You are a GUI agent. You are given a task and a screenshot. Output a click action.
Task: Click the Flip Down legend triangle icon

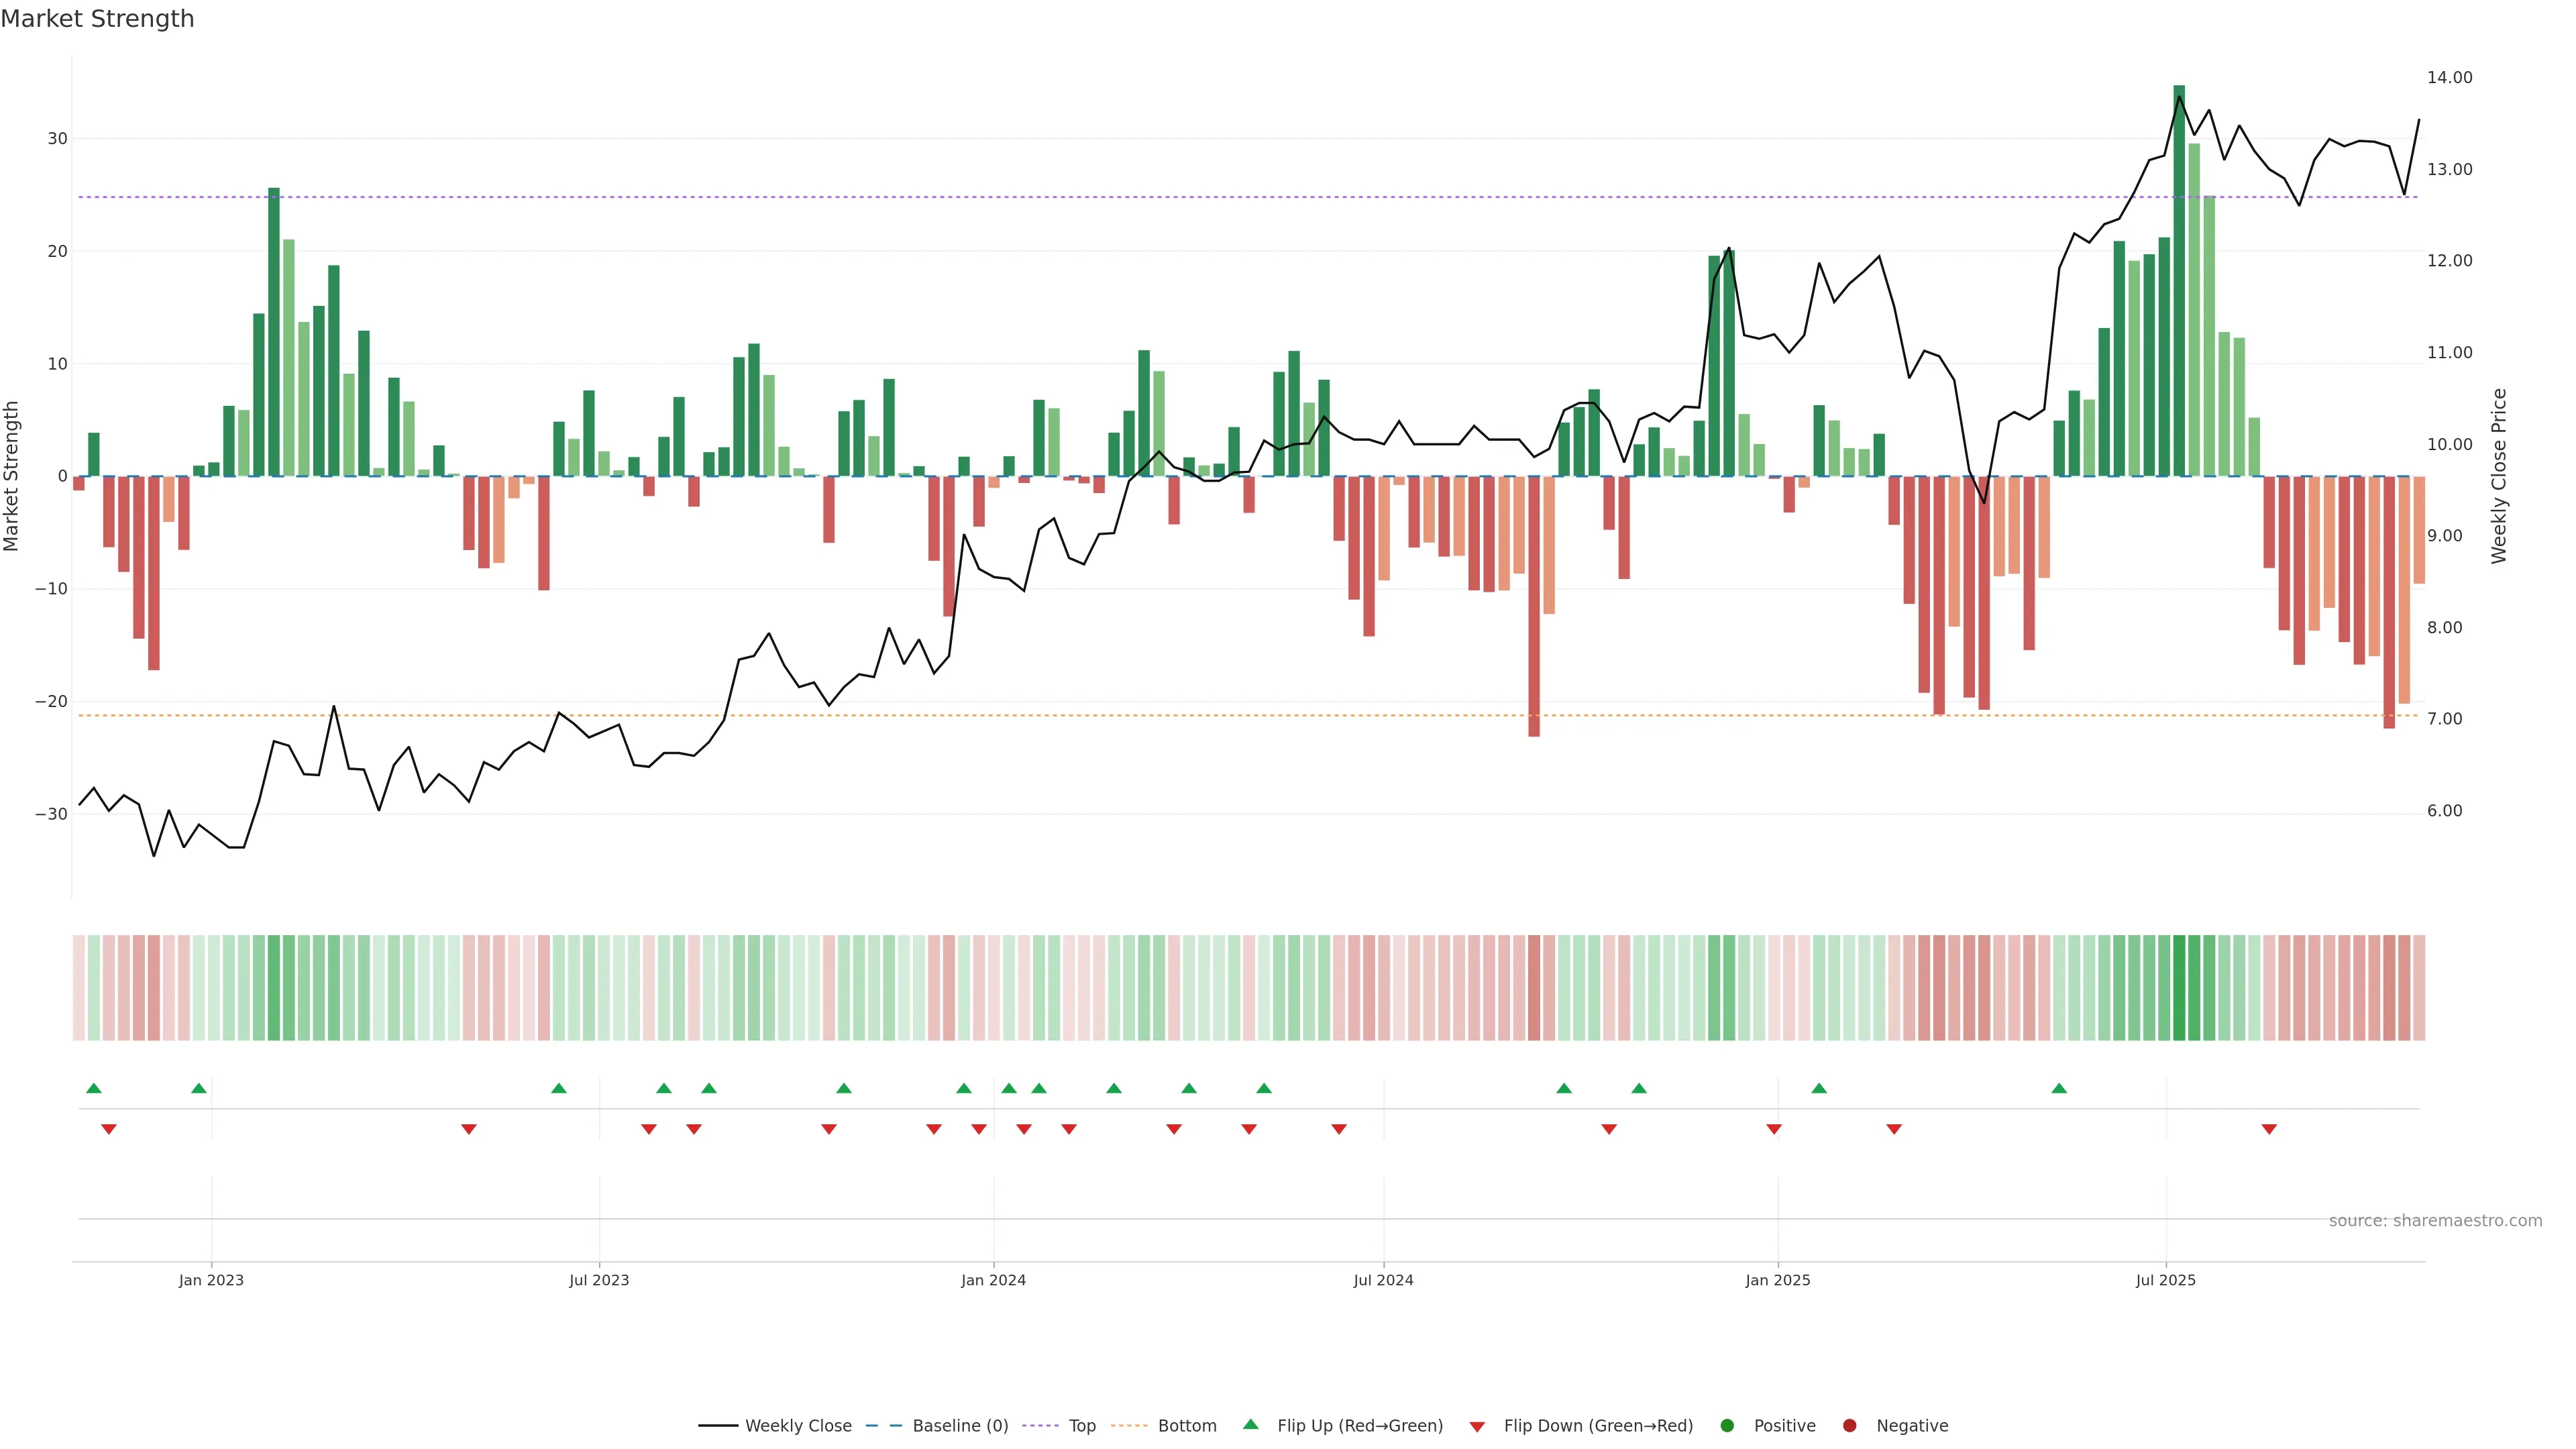click(x=1477, y=1427)
